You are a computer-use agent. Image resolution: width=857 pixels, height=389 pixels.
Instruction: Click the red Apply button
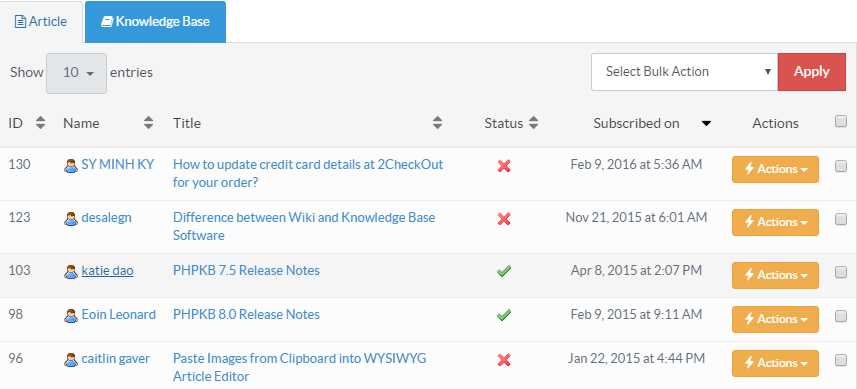coord(812,72)
